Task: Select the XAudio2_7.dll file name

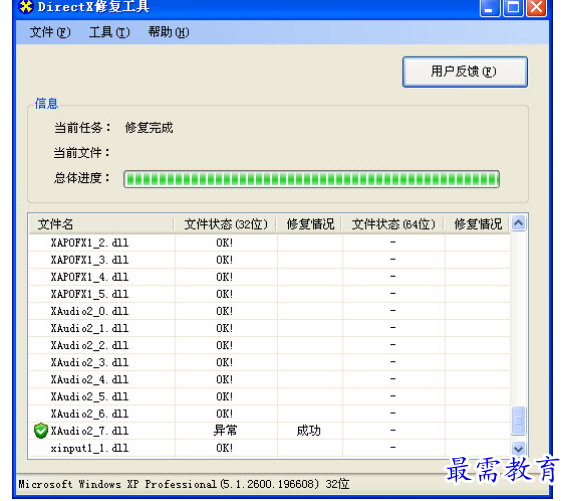Action: (x=89, y=431)
